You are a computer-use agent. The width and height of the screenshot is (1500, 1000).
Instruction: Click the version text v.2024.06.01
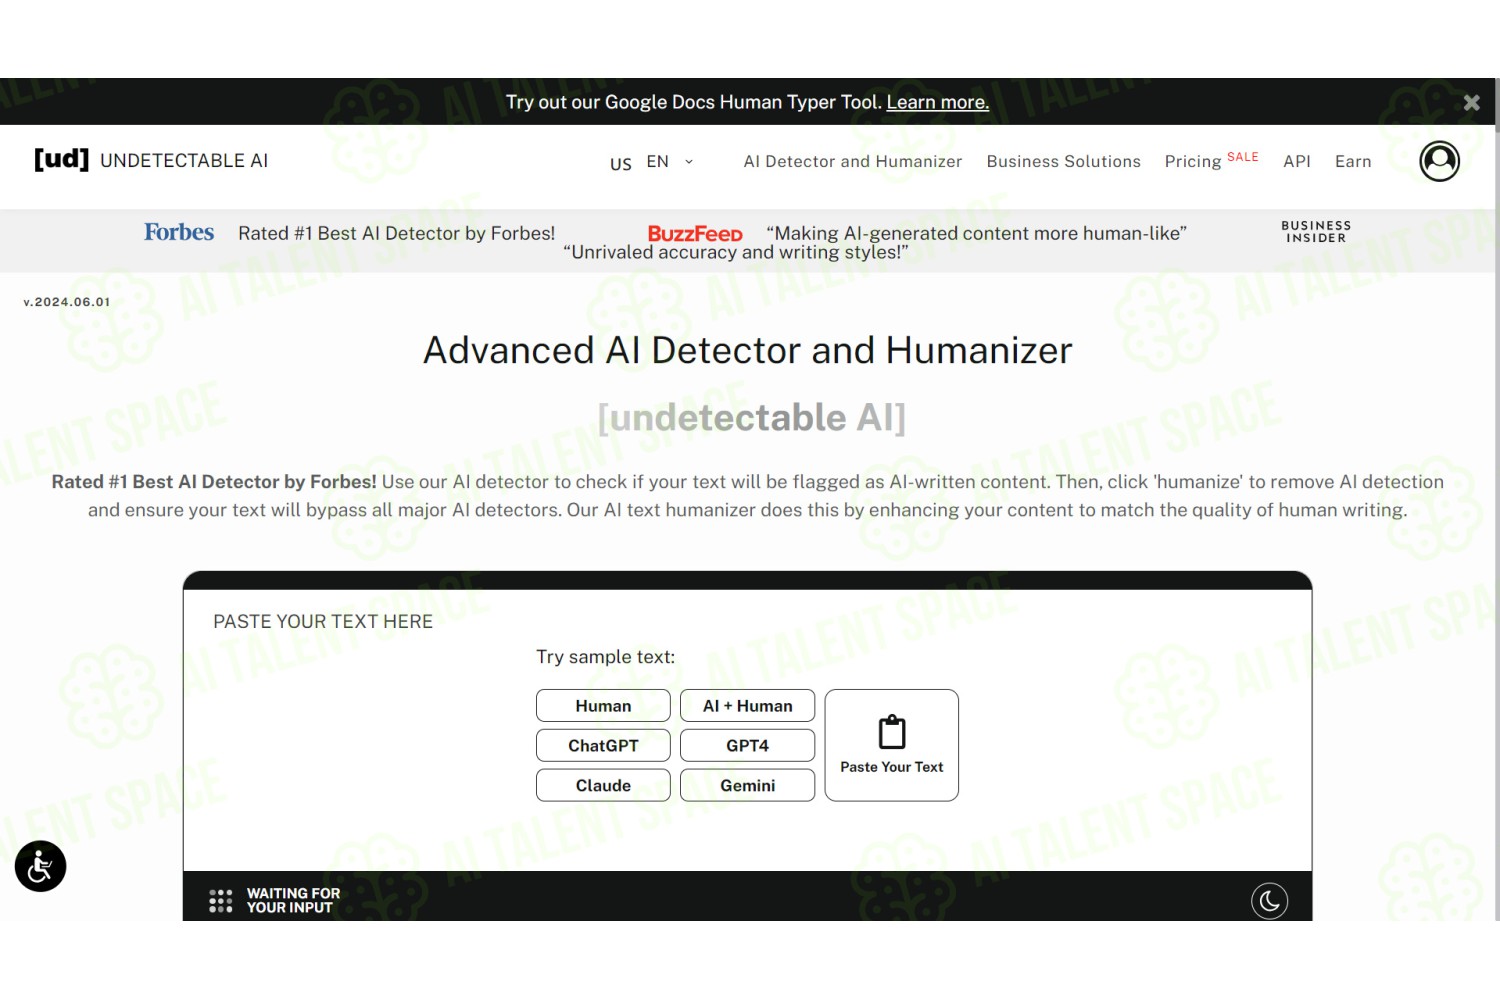coord(67,302)
